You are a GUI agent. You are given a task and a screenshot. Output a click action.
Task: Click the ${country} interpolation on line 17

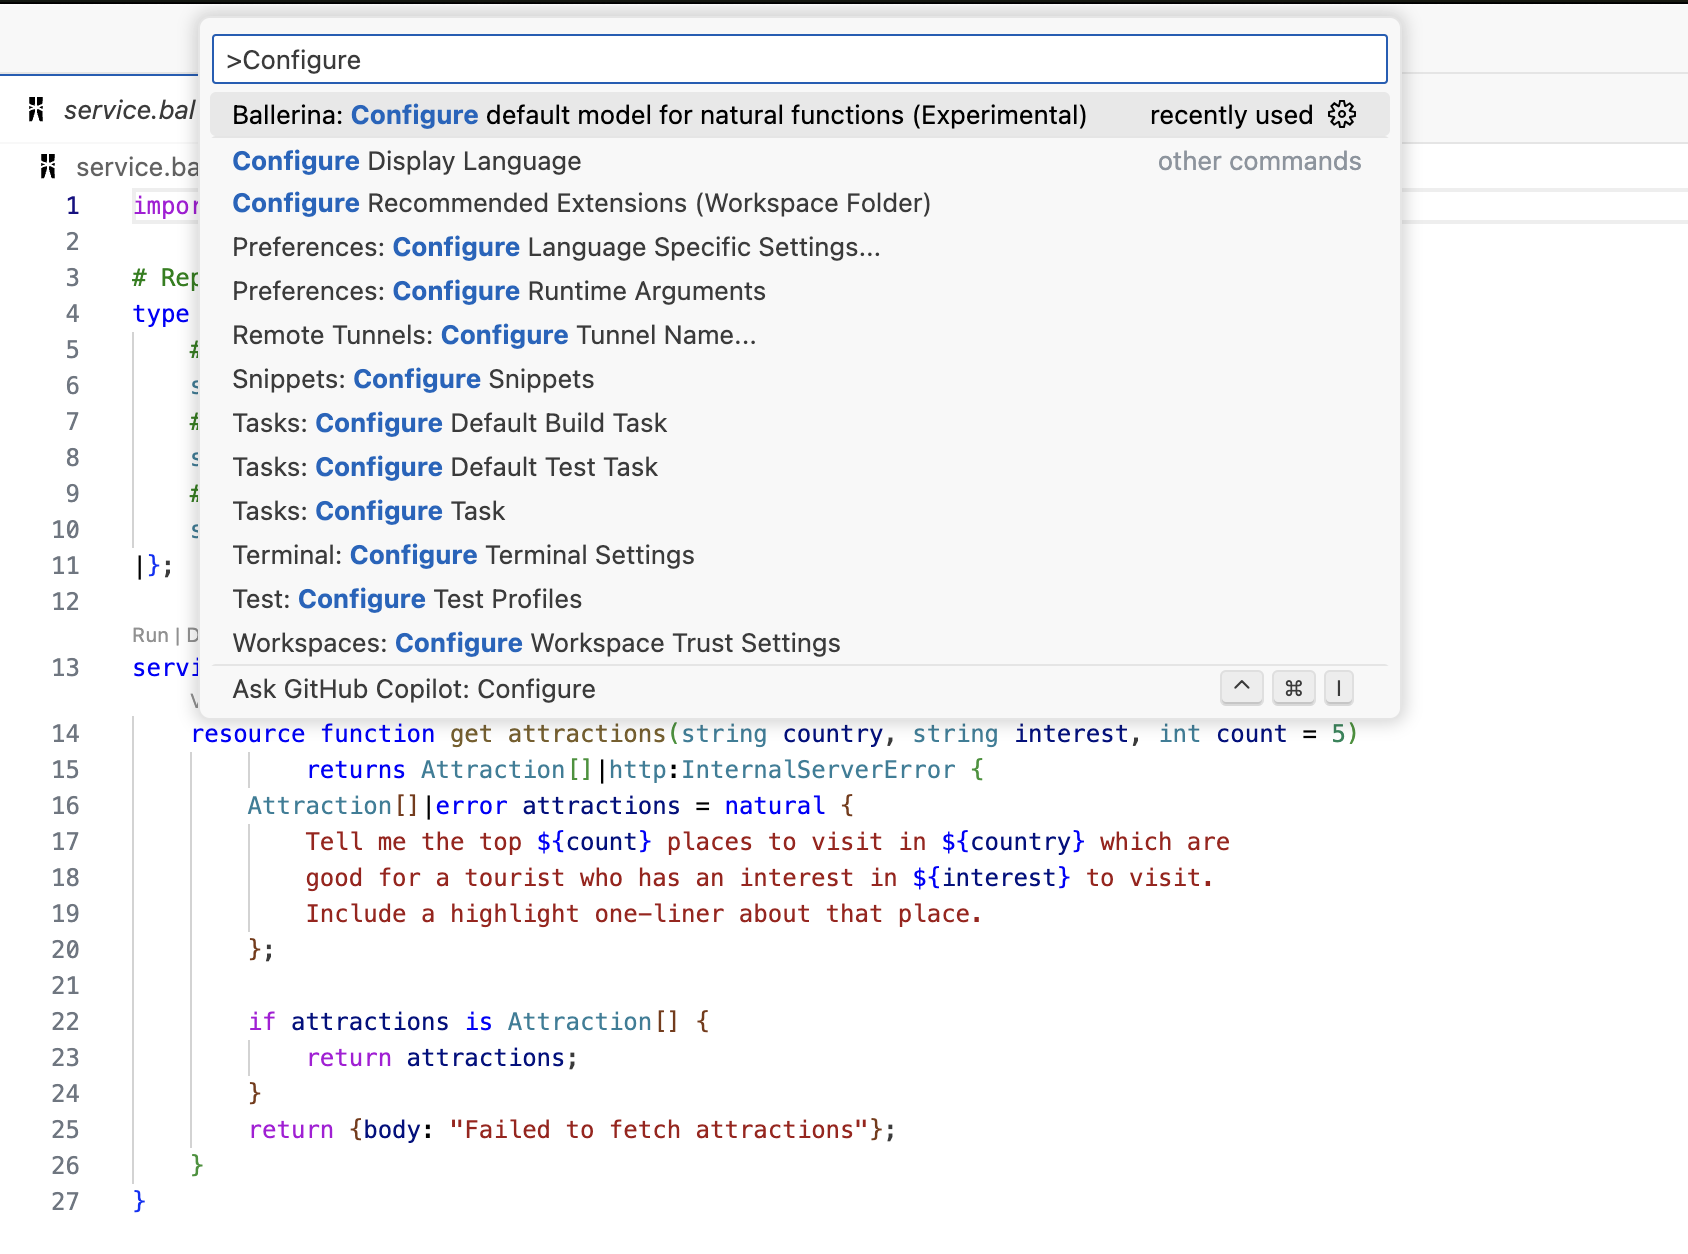click(x=1013, y=842)
